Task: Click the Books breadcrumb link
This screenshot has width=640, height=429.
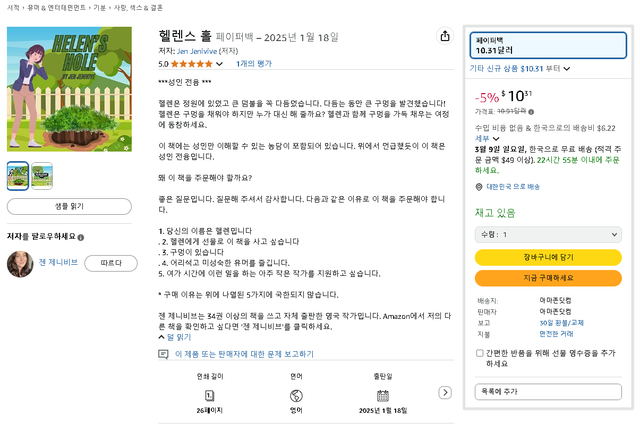Action: tap(13, 8)
